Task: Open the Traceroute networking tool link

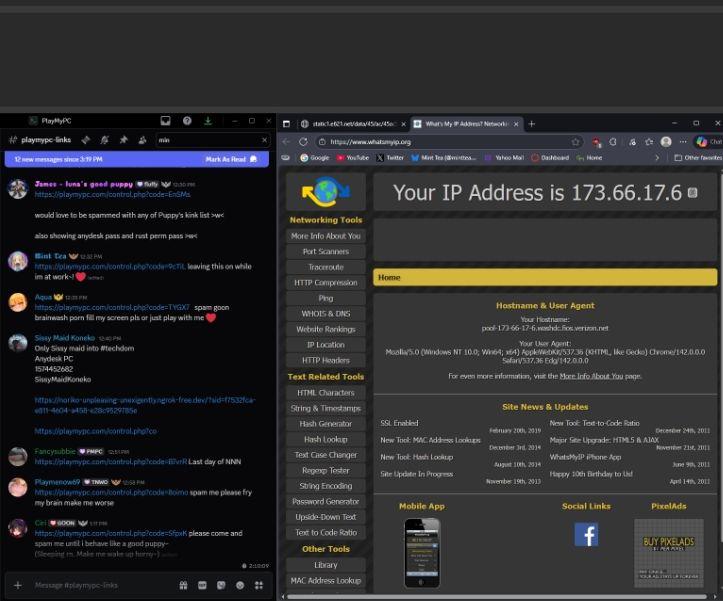Action: [325, 267]
